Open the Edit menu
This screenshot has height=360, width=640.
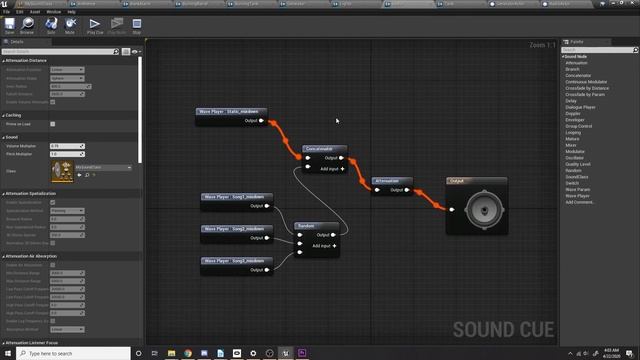point(20,12)
